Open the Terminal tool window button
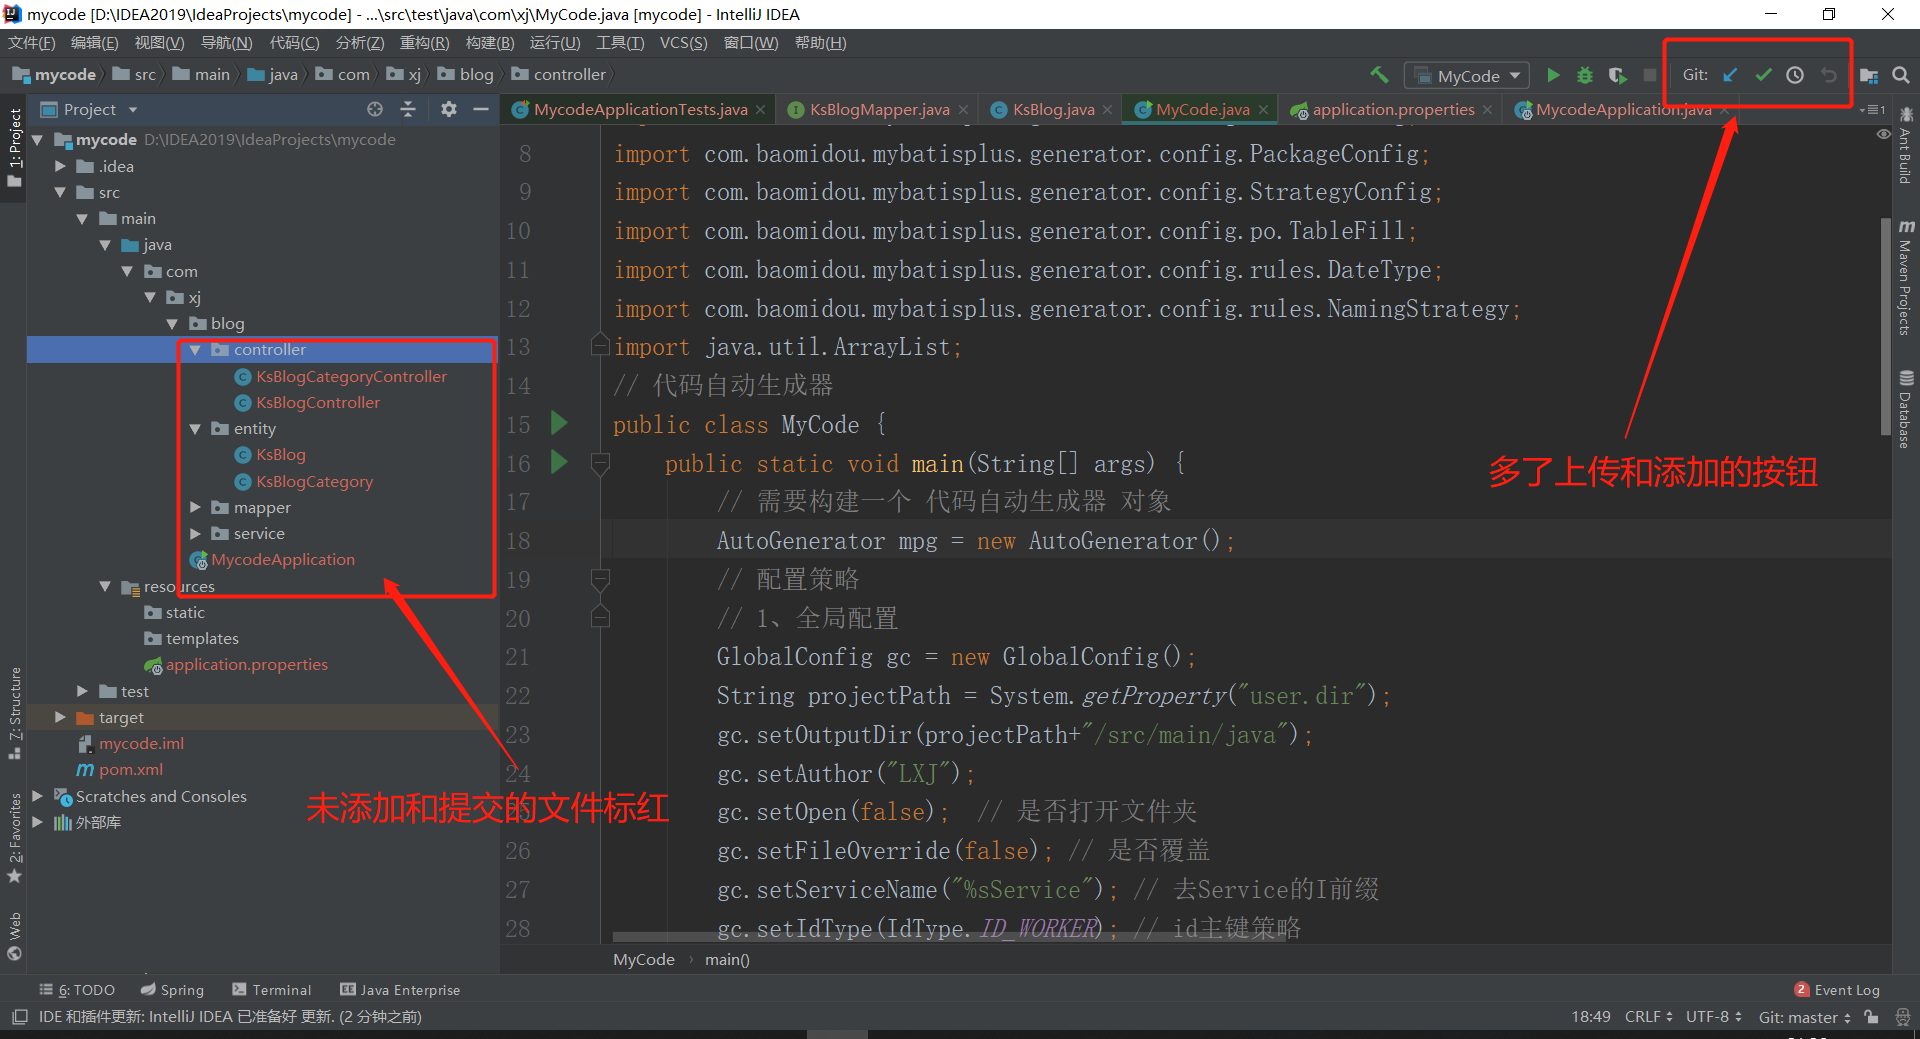Viewport: 1920px width, 1039px height. coord(272,990)
